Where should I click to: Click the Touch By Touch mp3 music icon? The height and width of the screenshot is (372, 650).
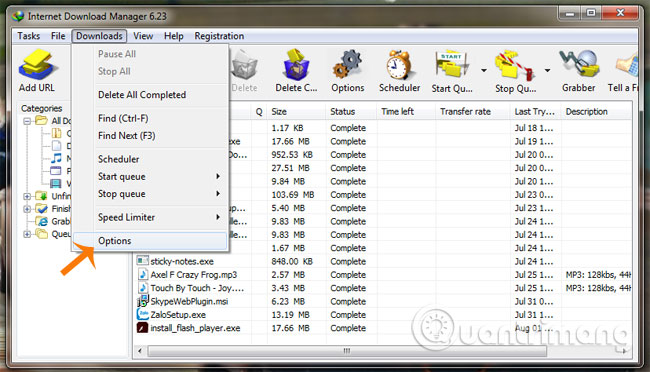[x=143, y=287]
